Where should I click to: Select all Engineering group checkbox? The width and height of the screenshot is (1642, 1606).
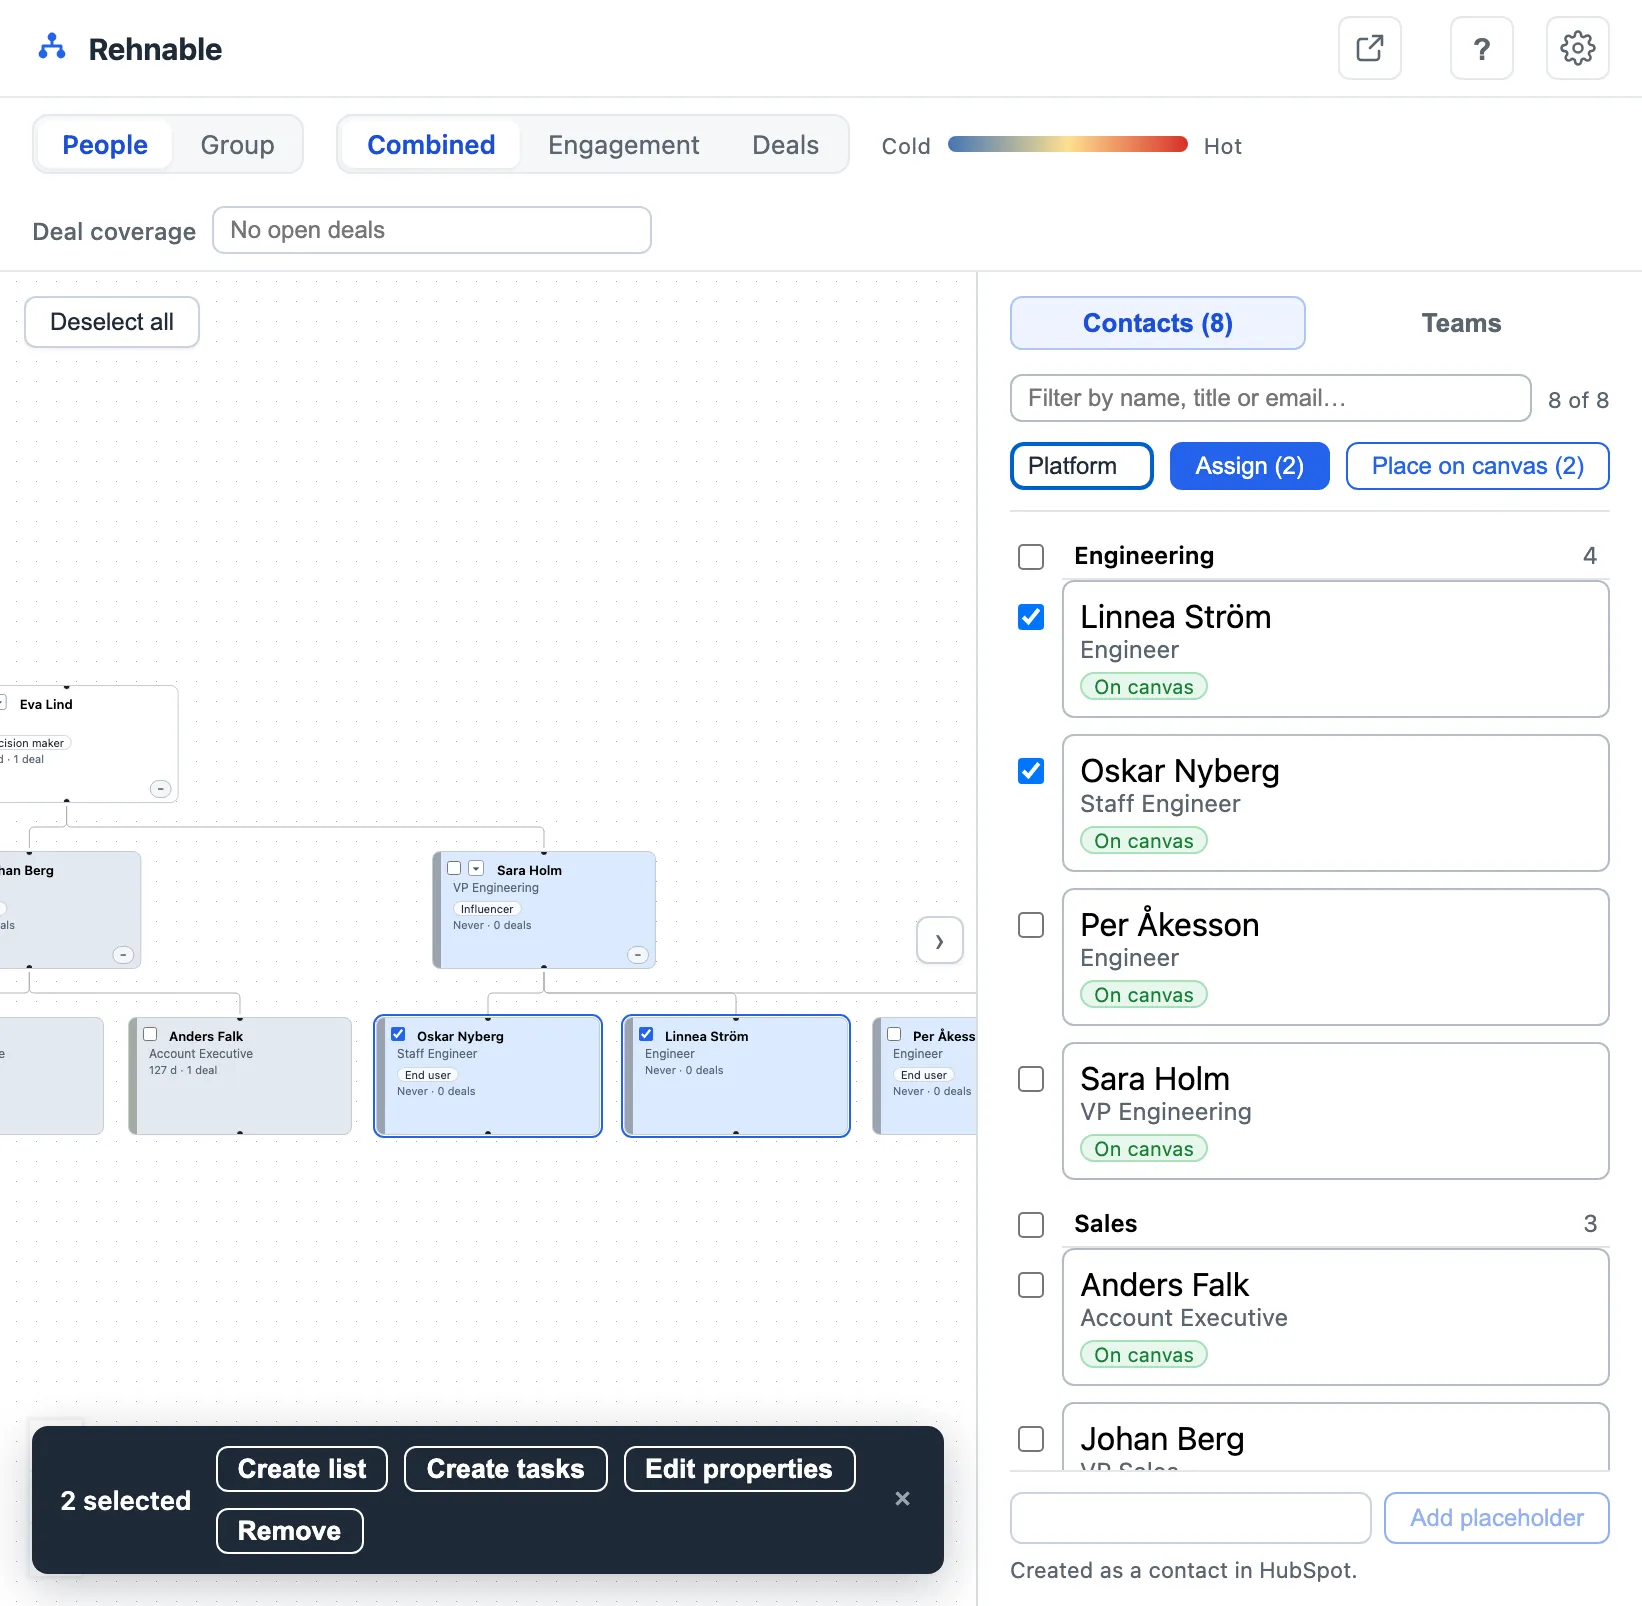1031,557
